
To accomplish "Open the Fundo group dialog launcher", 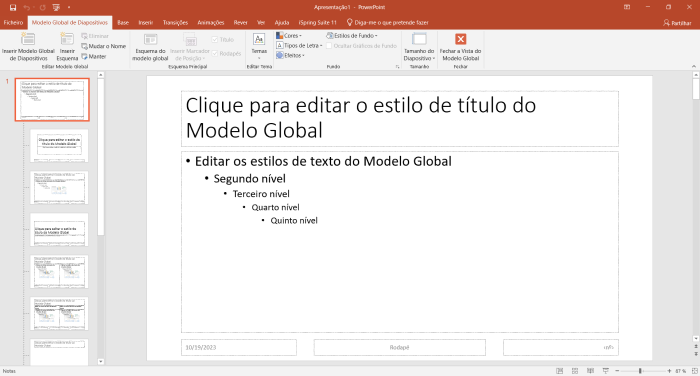I will point(397,67).
